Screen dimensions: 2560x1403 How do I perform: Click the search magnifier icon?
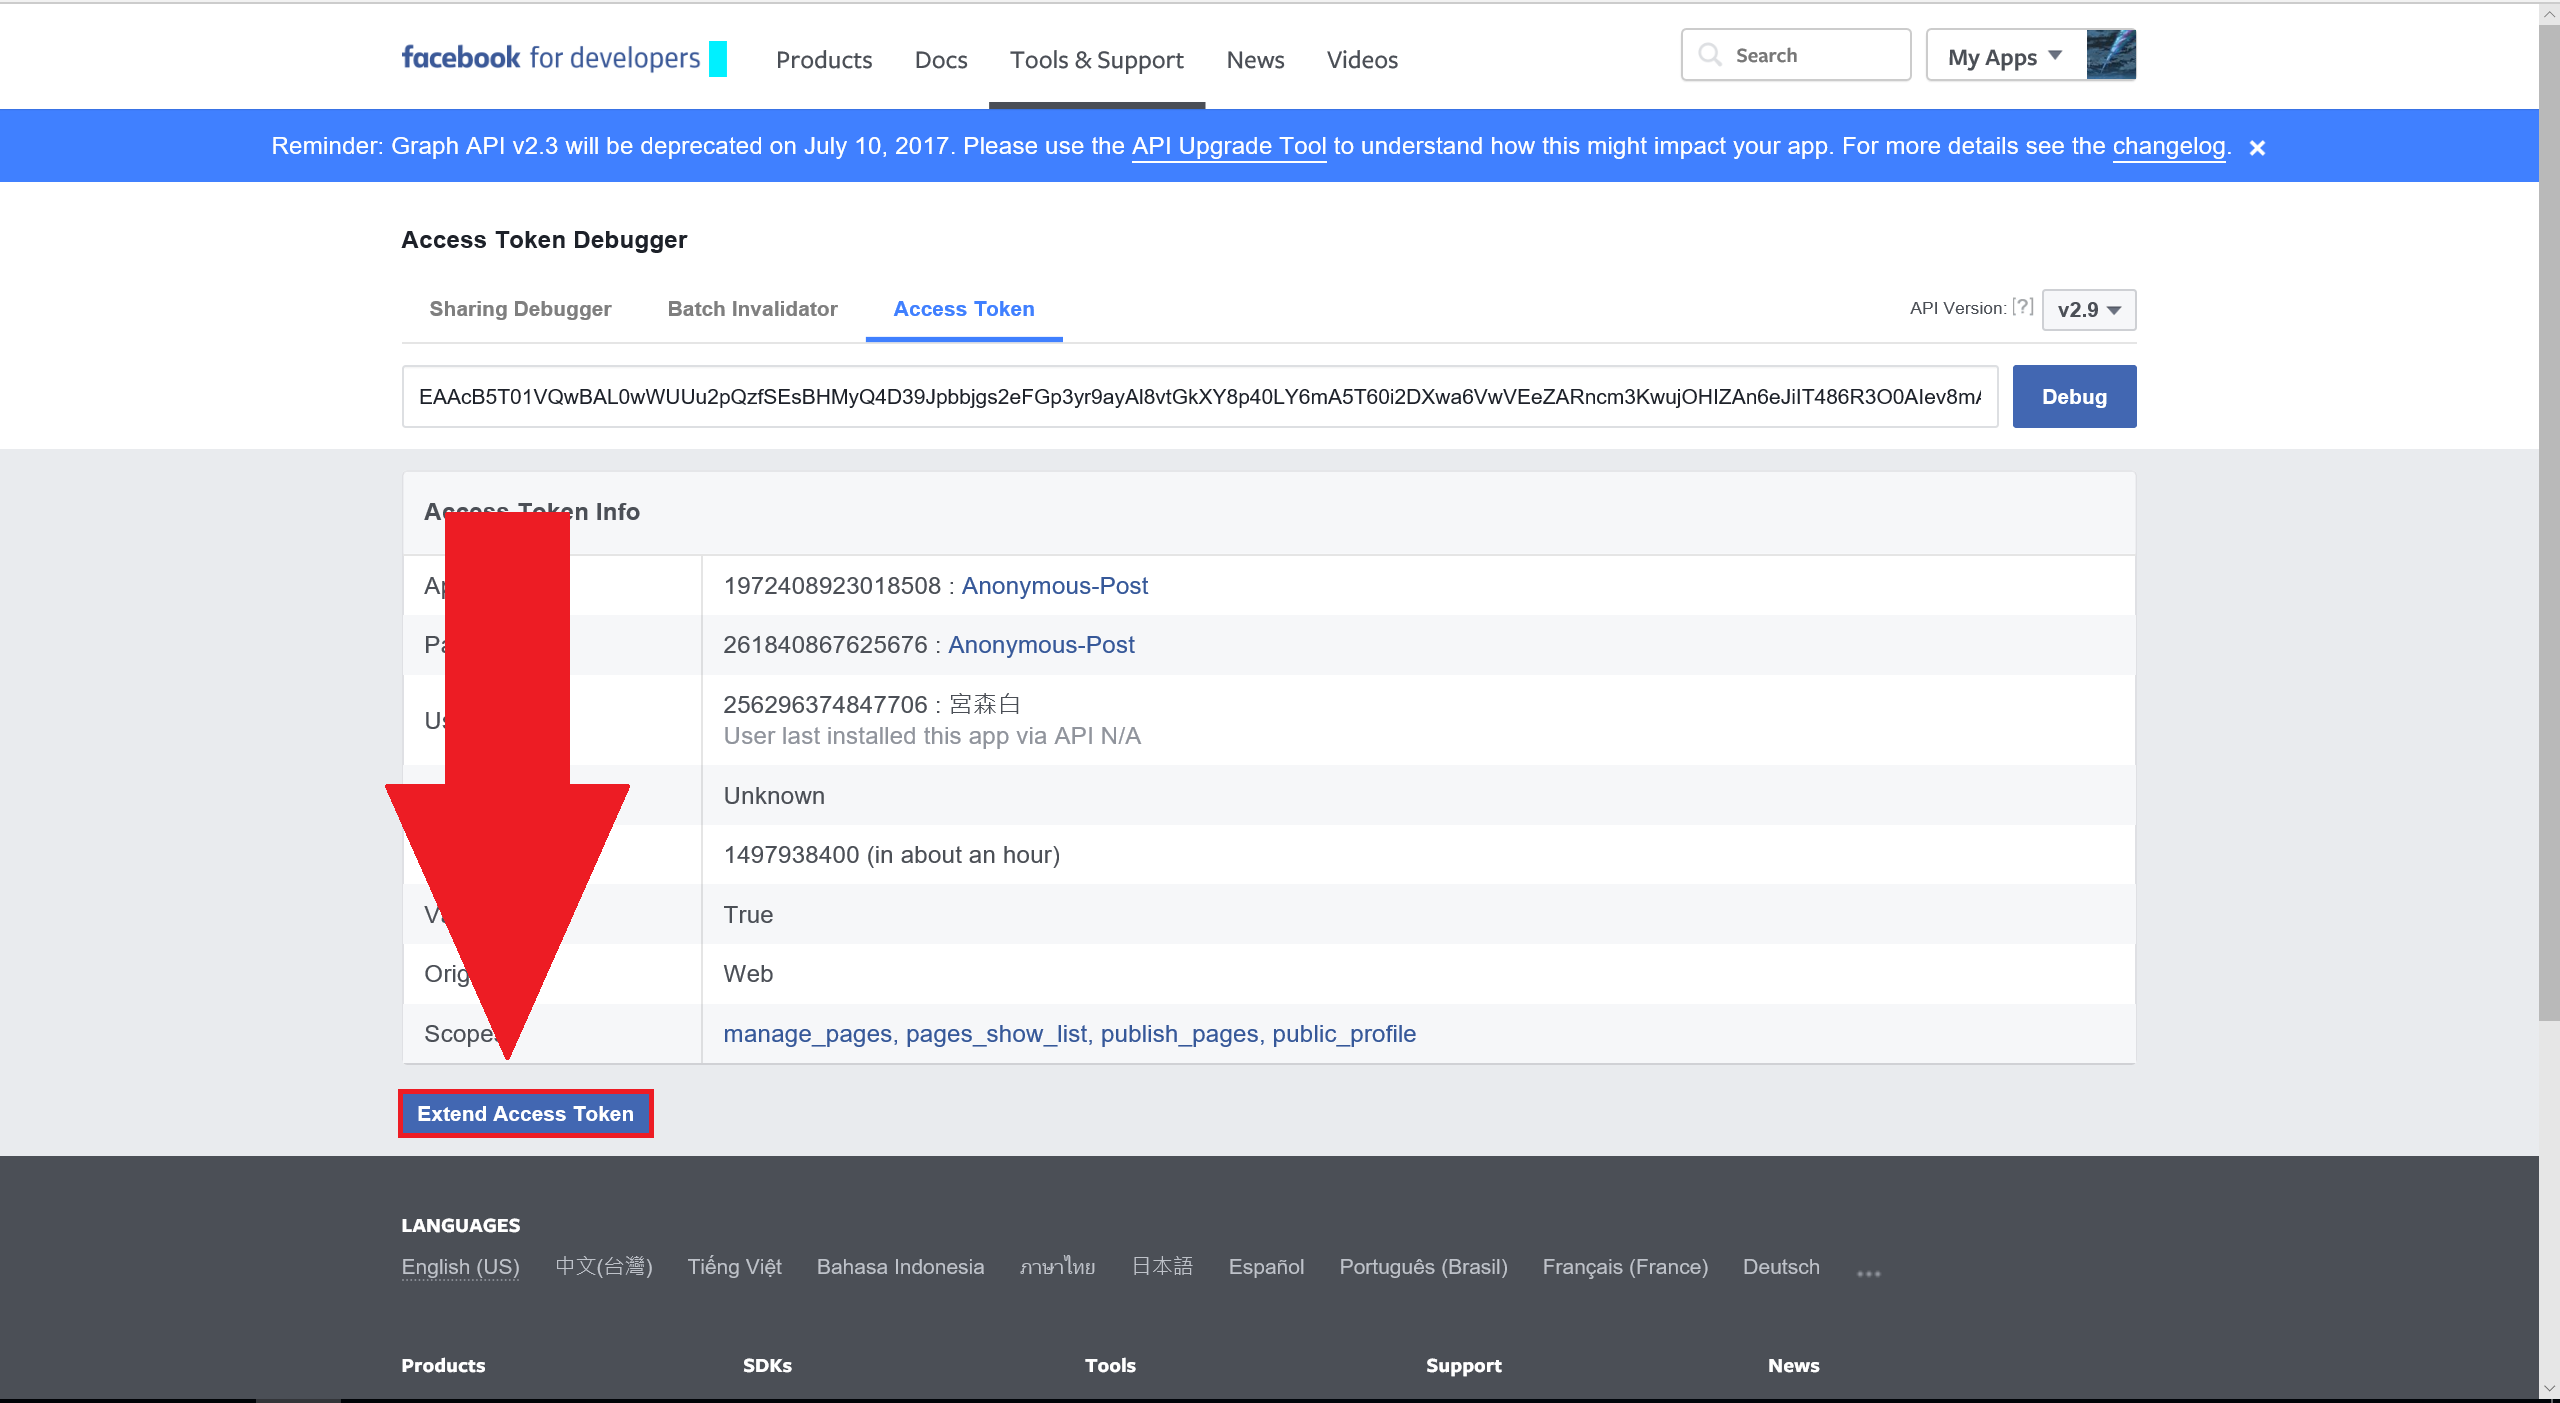coord(1710,55)
